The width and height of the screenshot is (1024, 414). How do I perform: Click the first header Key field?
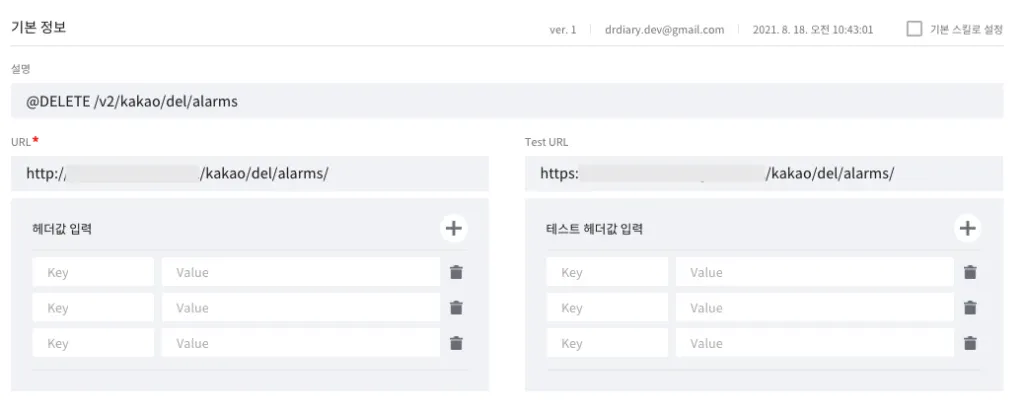pyautogui.click(x=93, y=272)
